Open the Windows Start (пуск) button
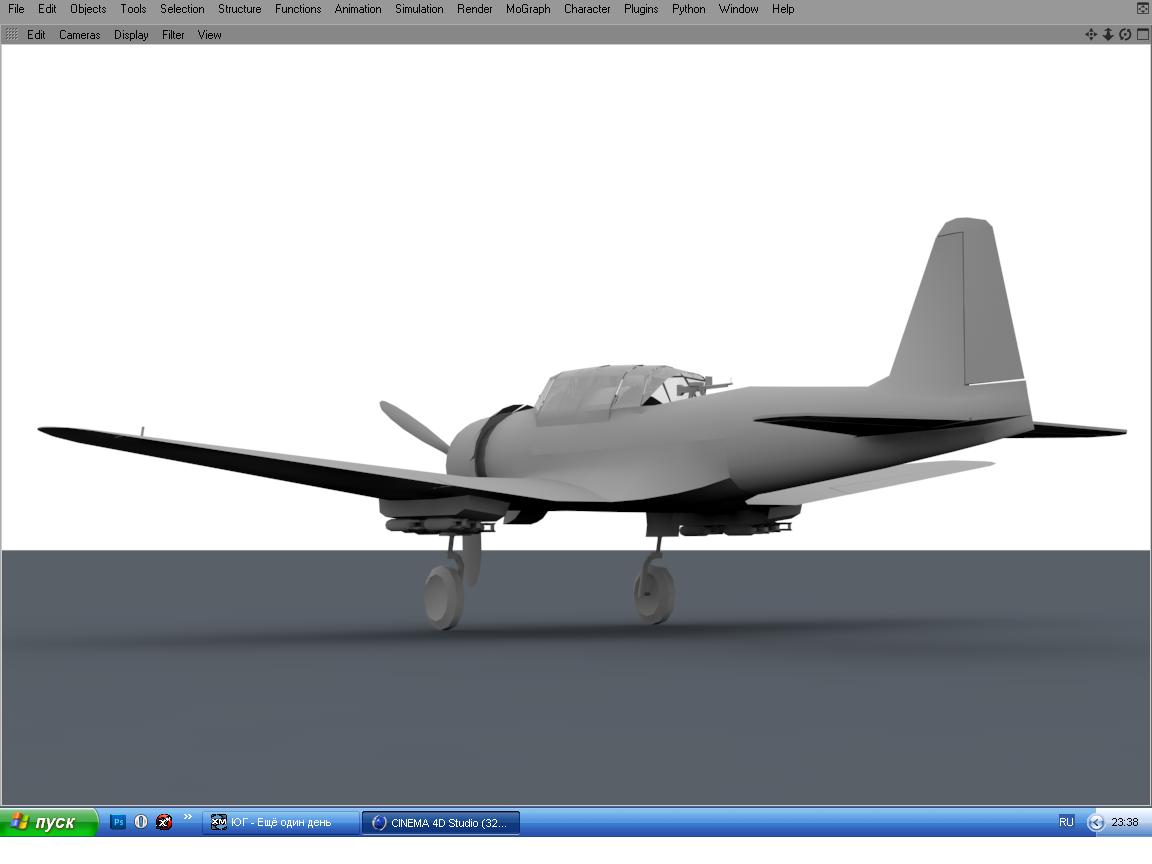1152x864 pixels. (x=48, y=822)
